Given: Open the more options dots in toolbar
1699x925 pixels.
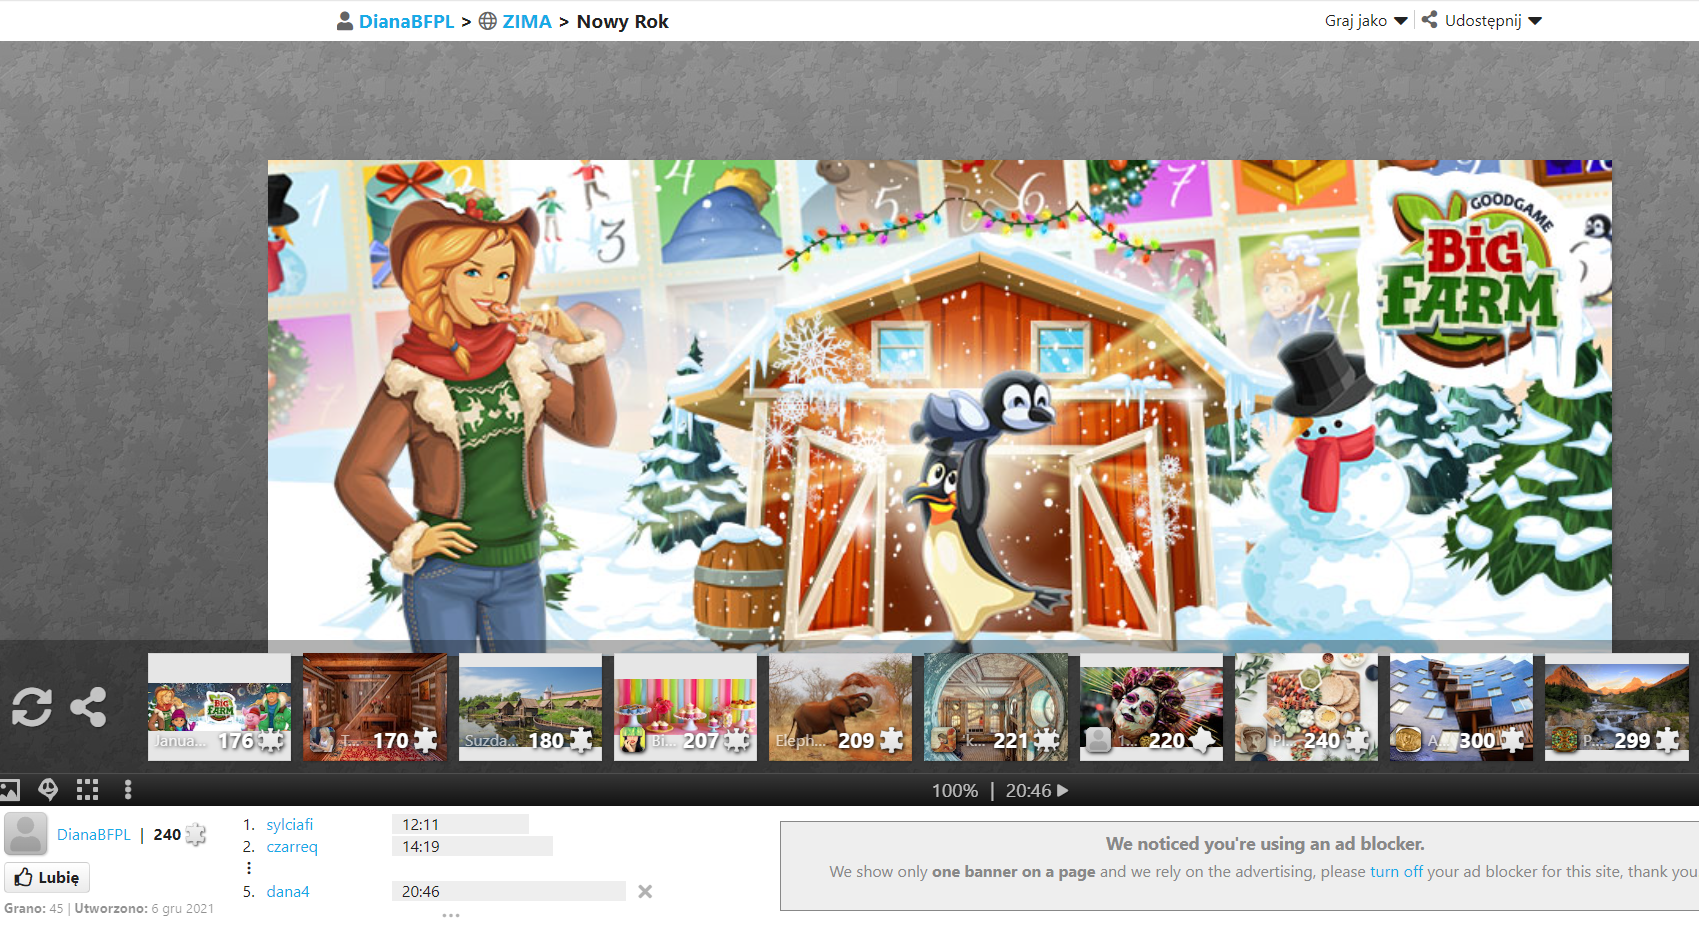Looking at the screenshot, I should click(x=128, y=790).
